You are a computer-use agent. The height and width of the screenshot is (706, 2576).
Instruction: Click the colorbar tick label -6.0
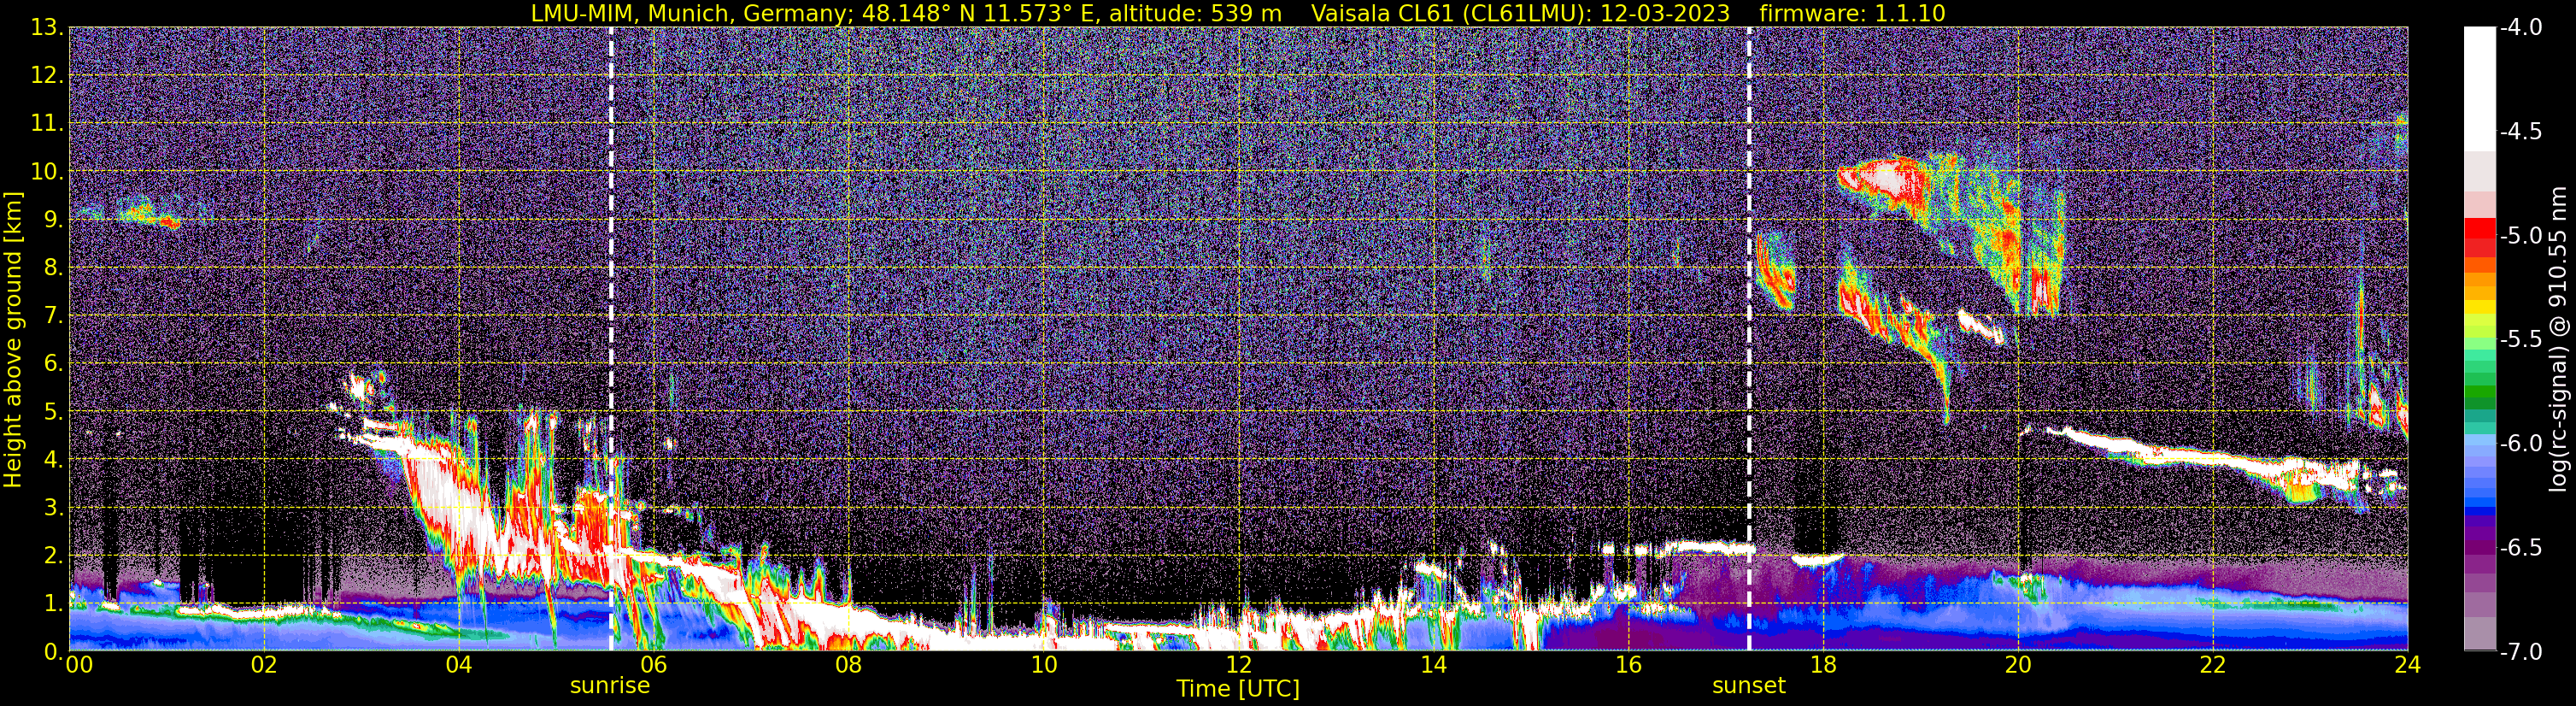2520,443
